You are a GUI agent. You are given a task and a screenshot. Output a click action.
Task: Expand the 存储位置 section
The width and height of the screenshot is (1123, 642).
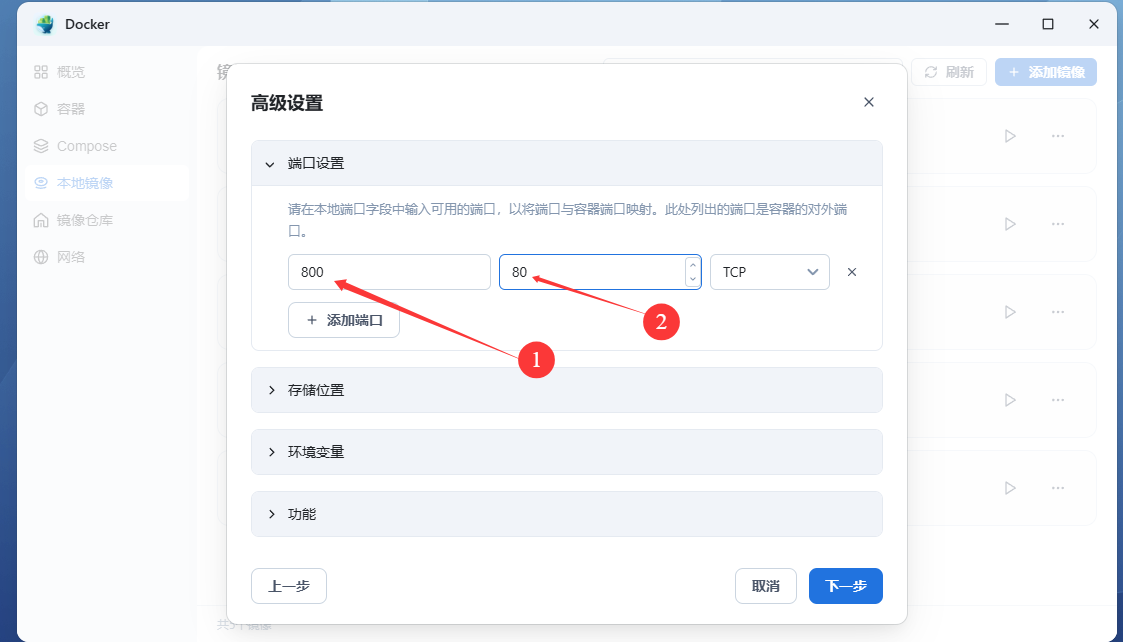coord(567,390)
